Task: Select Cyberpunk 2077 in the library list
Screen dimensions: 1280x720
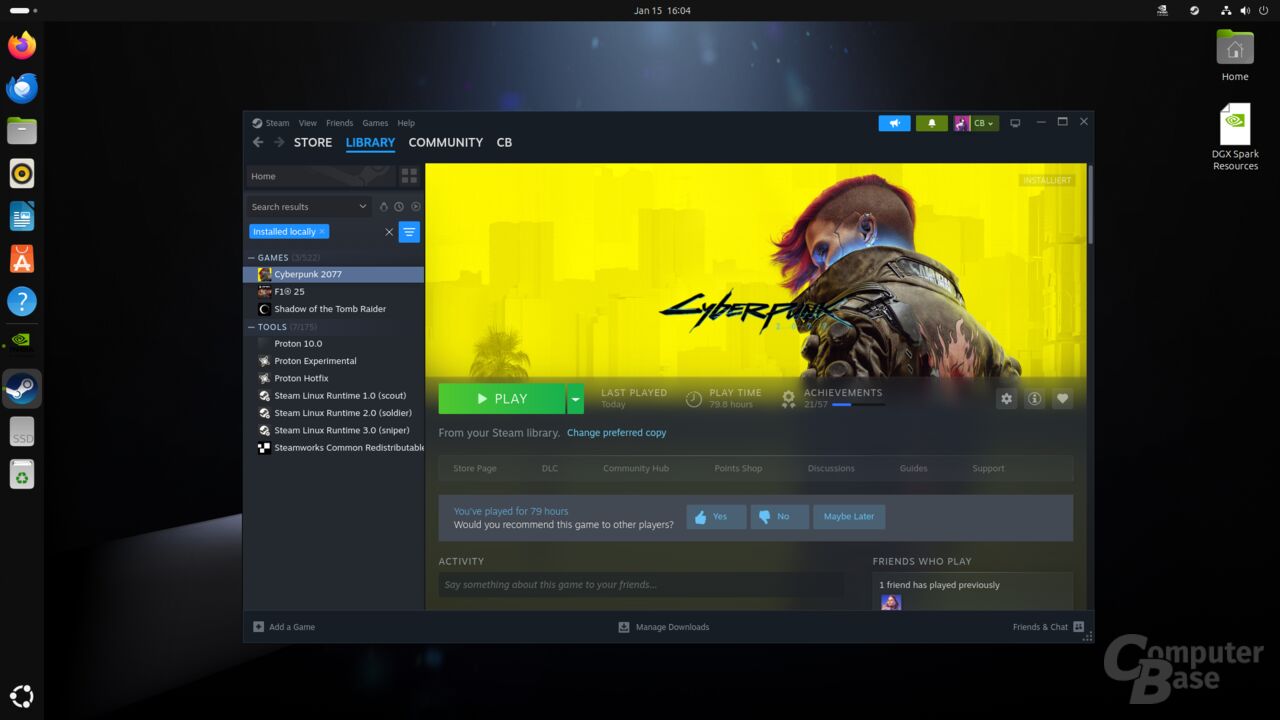Action: (334, 274)
